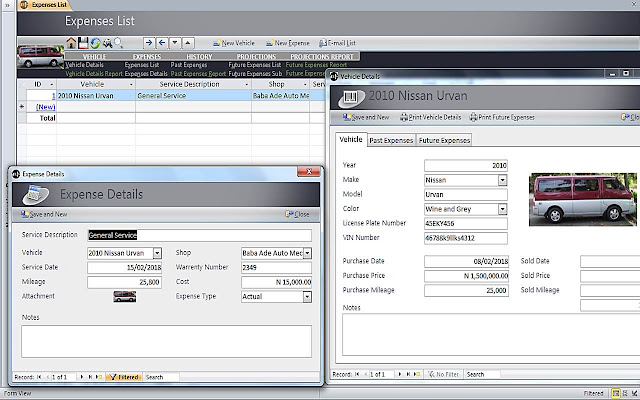This screenshot has width=640, height=400.
Task: Expand the Service Description column dropdown
Action: 247,84
